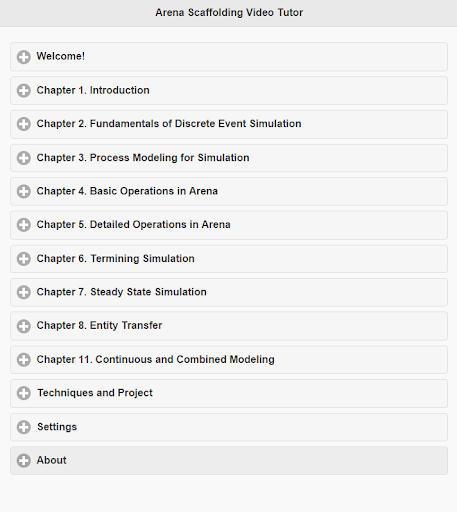Screen dimensions: 457x512
Task: Click the plus icon next to Chapter 1. Introduction
Action: coord(24,91)
